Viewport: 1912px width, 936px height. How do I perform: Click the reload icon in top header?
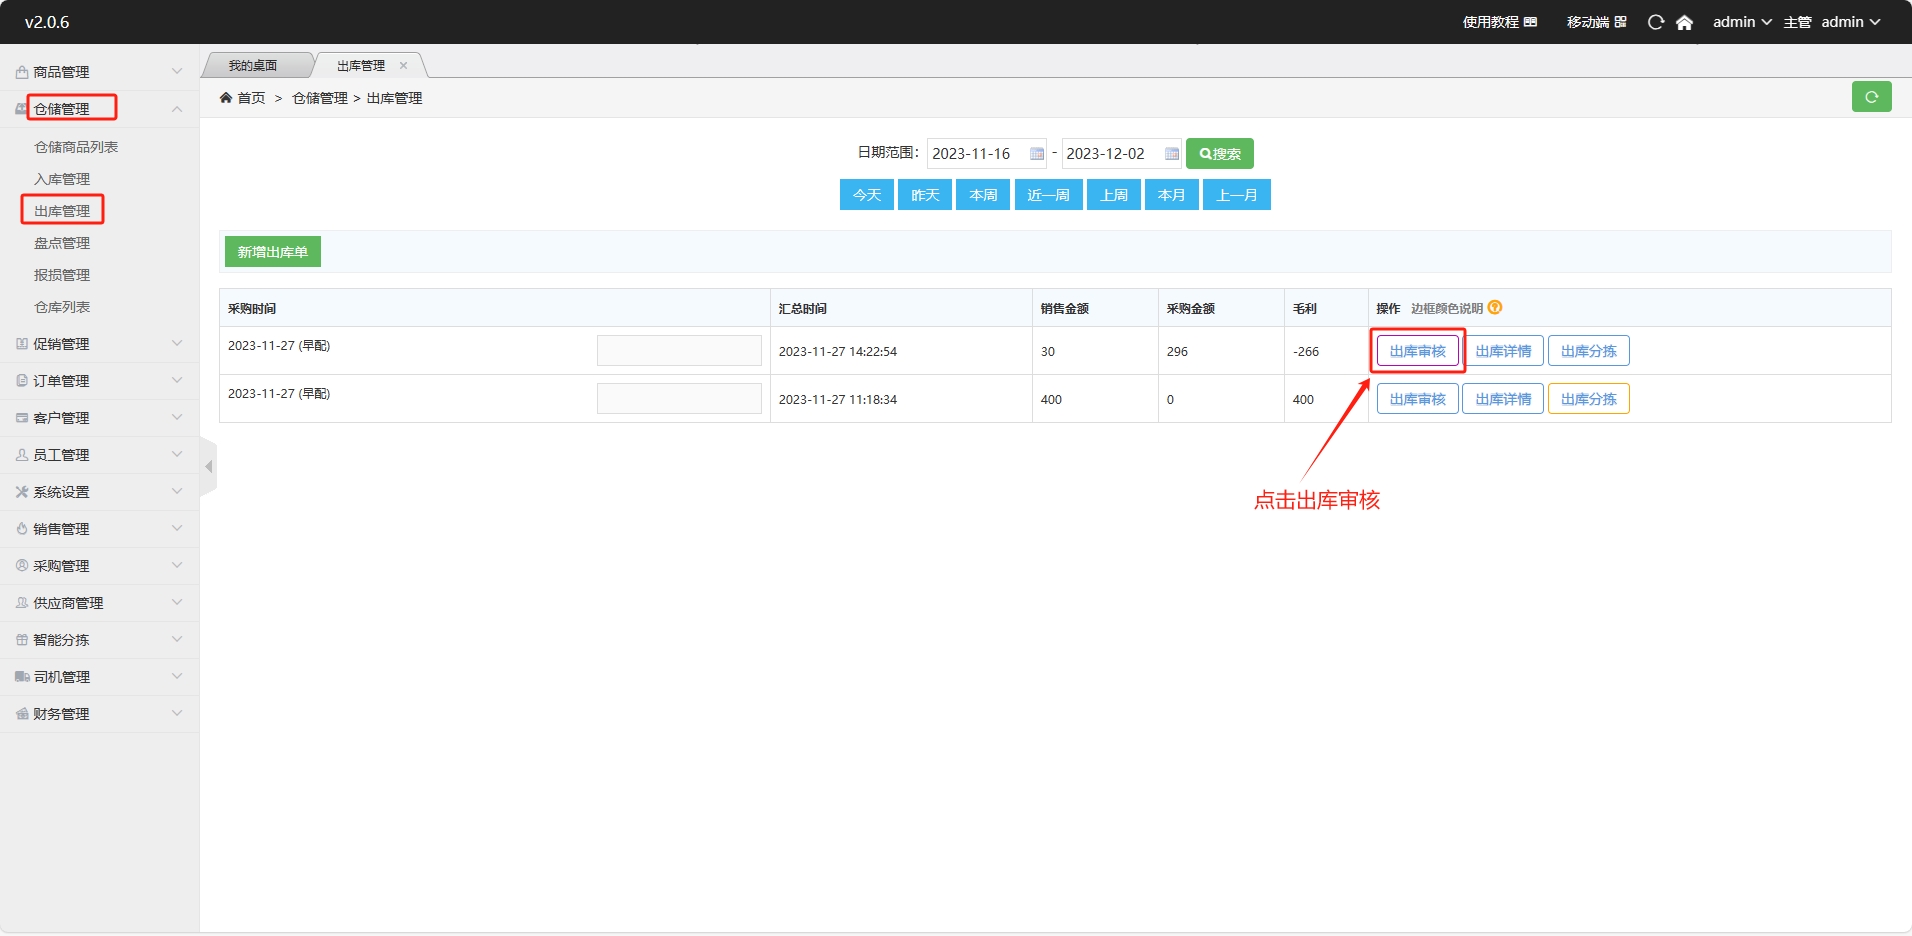[x=1655, y=22]
